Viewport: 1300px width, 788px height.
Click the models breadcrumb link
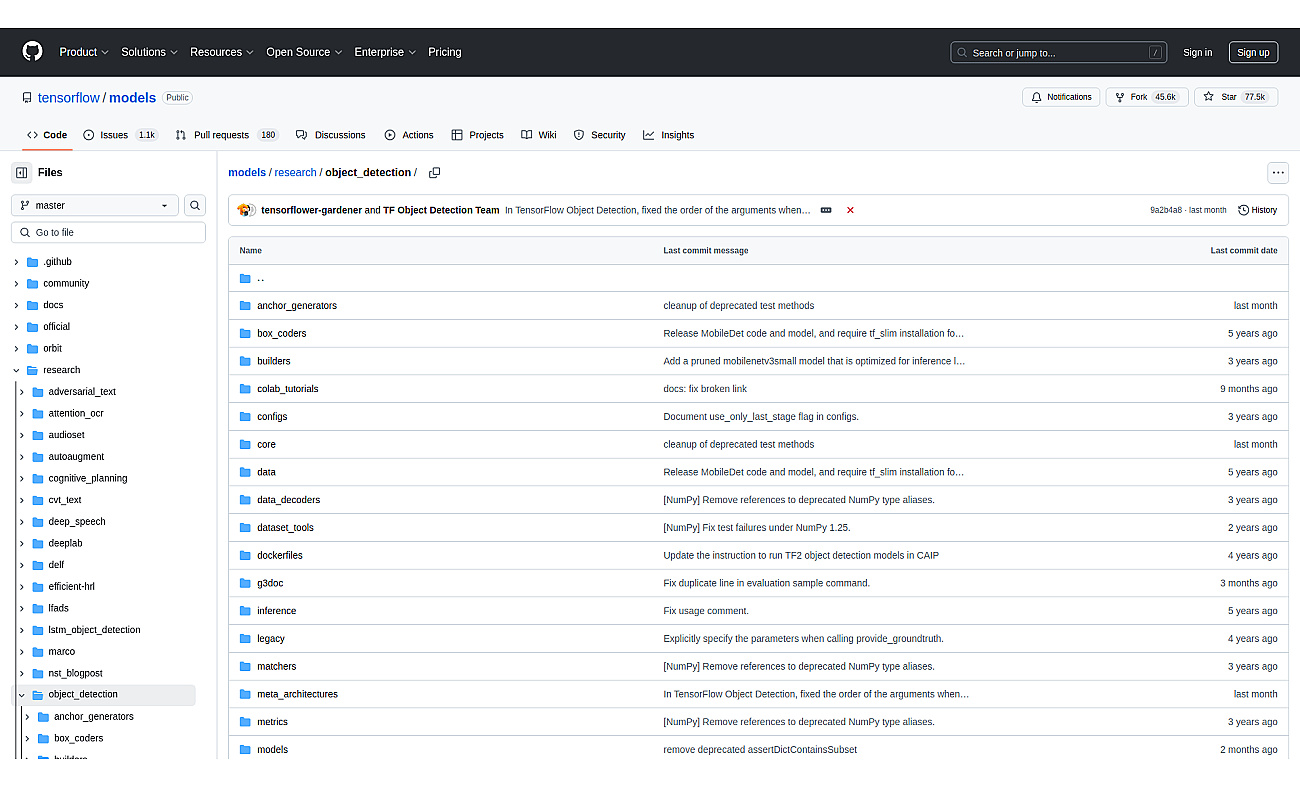(x=247, y=173)
